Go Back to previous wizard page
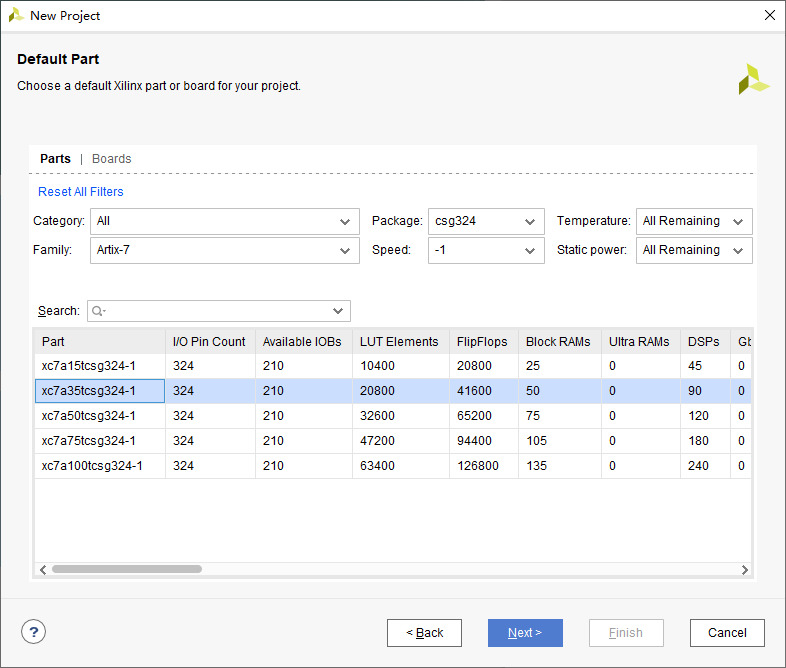This screenshot has height=668, width=786. pos(424,633)
